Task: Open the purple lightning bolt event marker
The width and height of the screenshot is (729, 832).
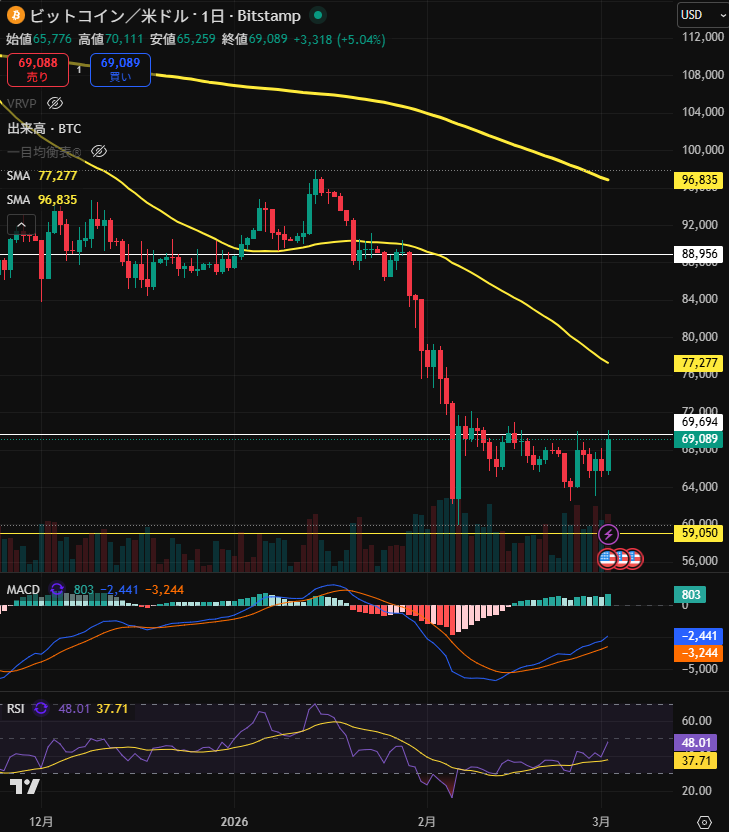Action: point(608,534)
